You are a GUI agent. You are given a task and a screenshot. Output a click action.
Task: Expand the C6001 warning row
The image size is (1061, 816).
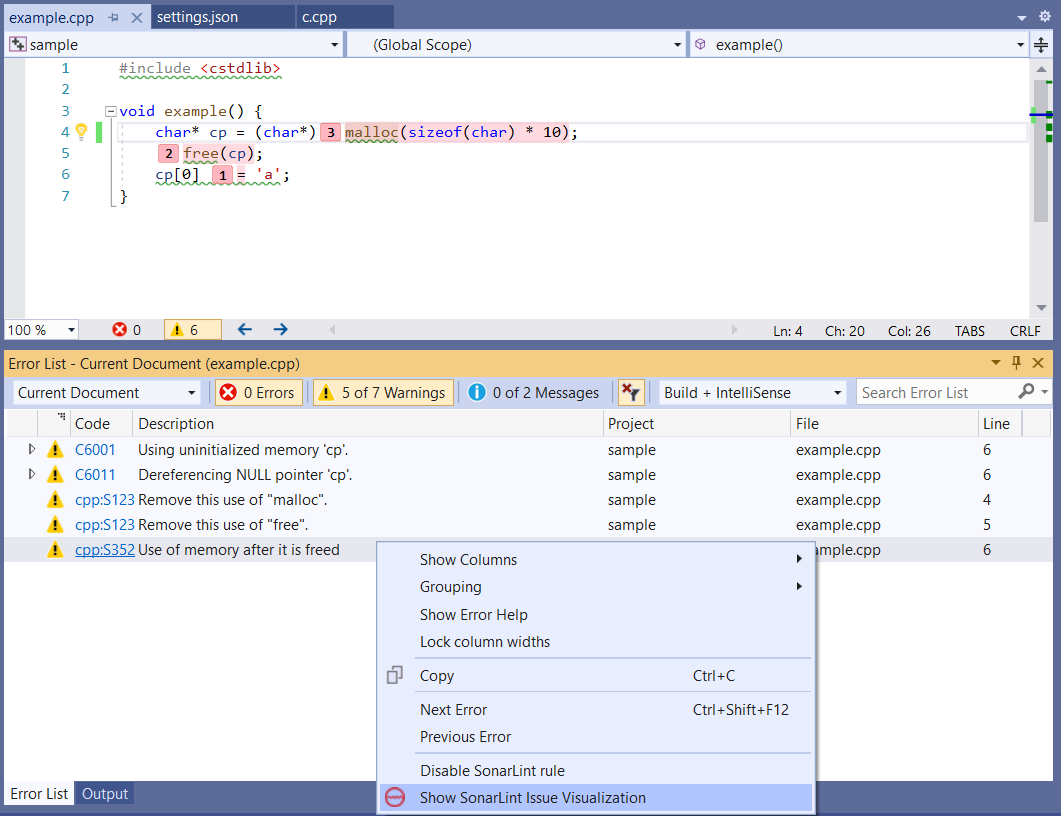[31, 449]
